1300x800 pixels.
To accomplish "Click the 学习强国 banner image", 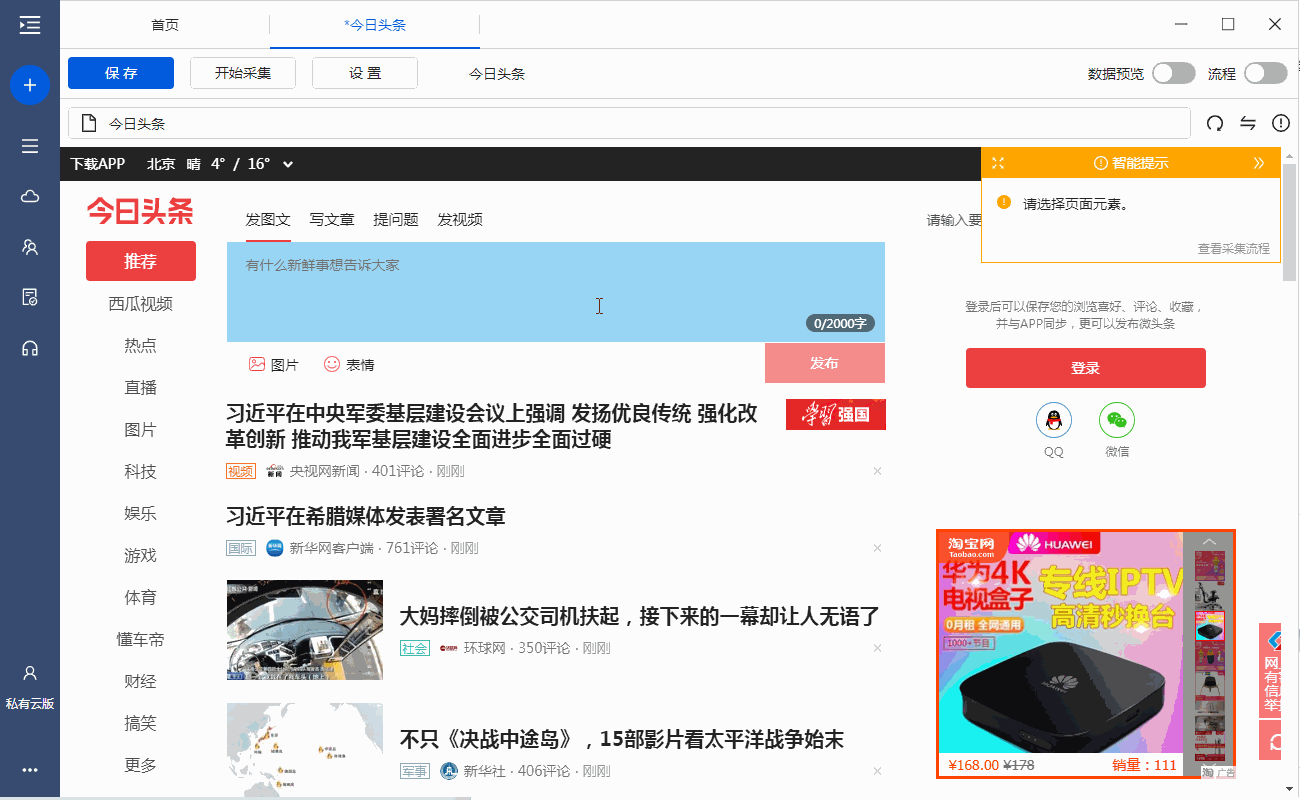I will (x=836, y=414).
